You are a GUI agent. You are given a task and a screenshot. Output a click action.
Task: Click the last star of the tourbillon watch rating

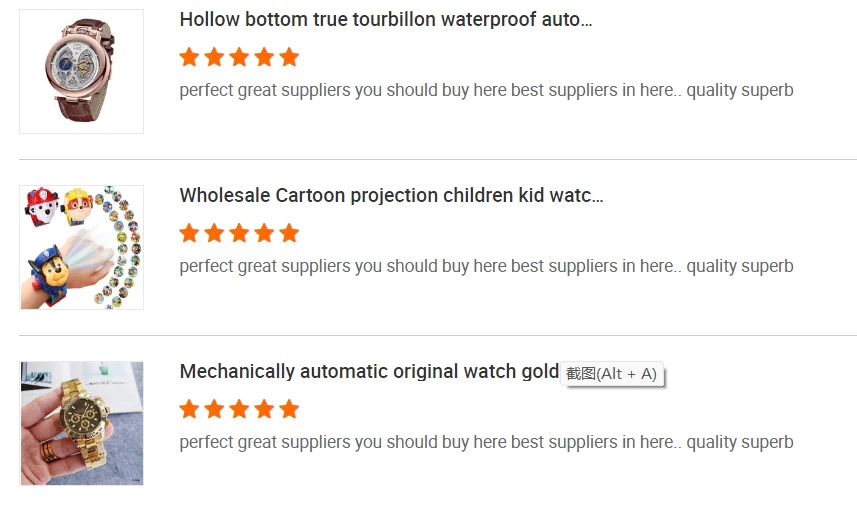click(289, 57)
